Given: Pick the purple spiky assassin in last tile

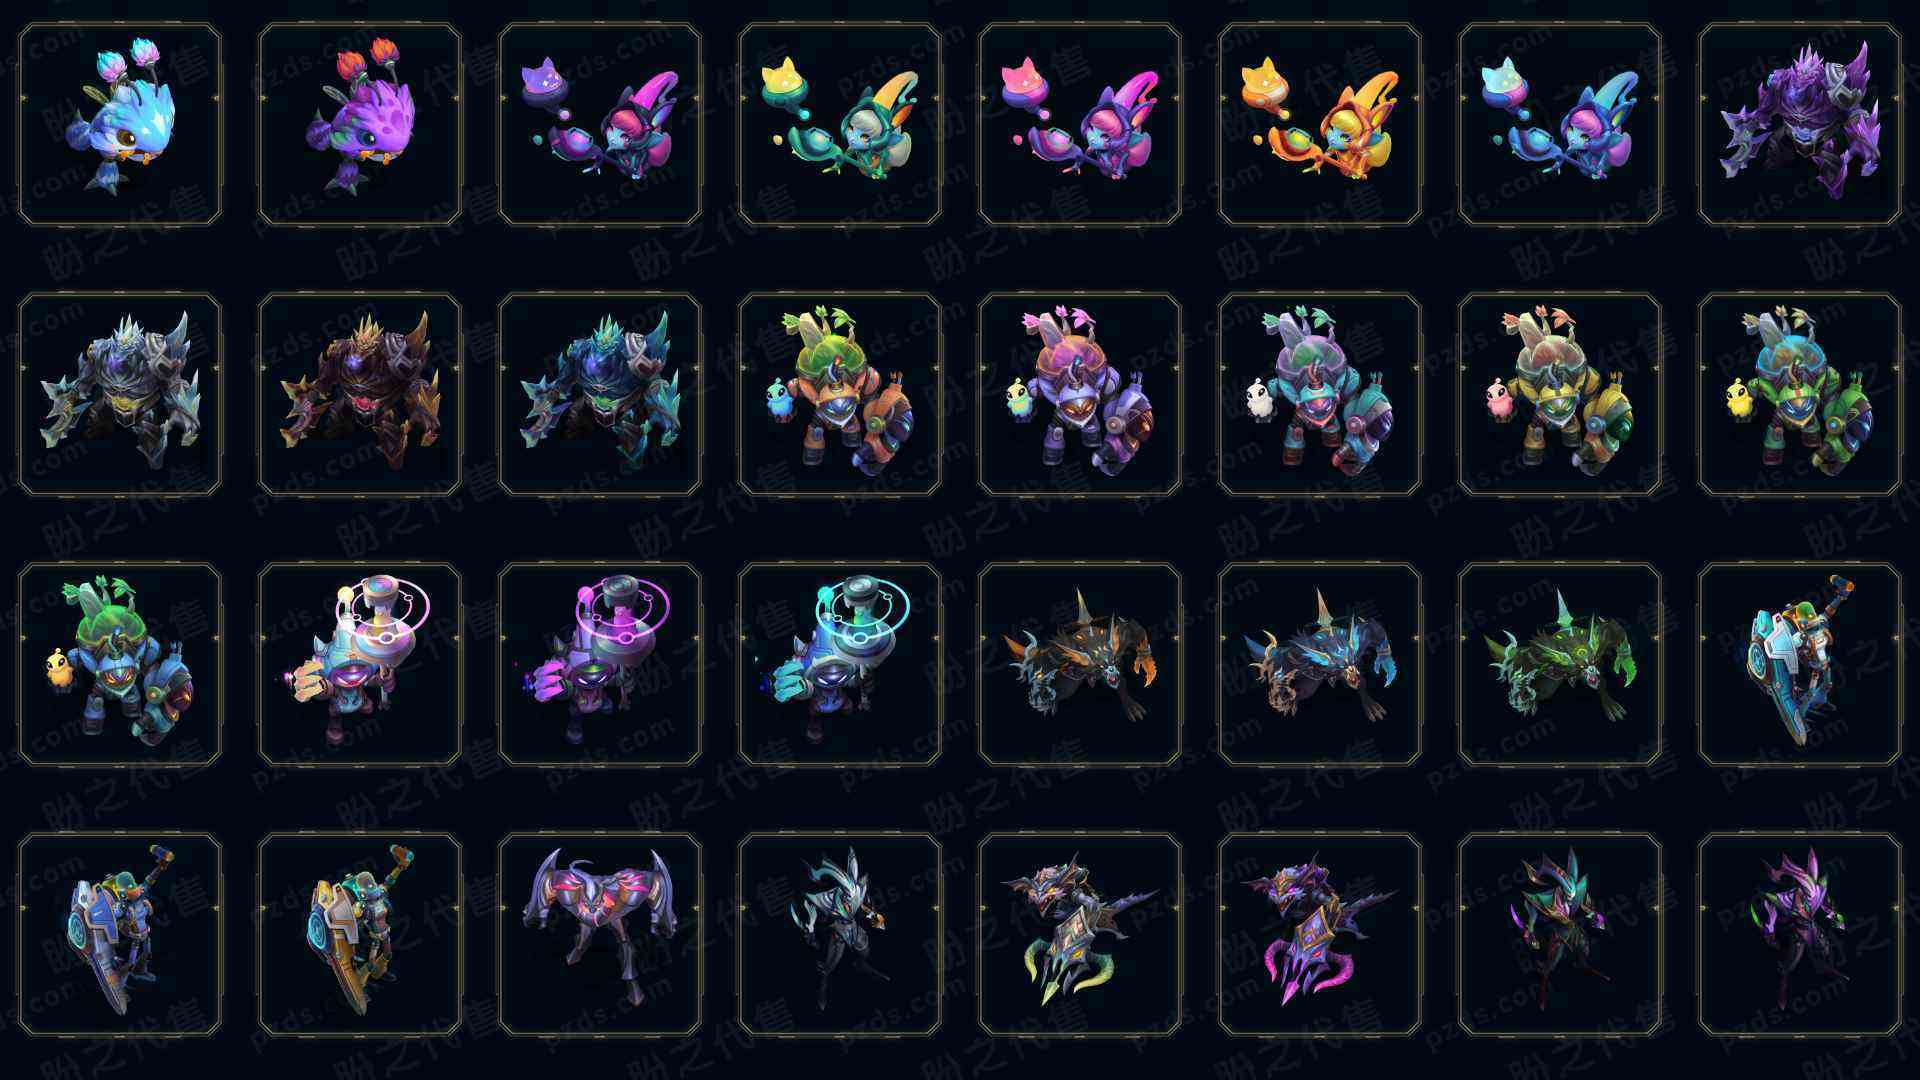Looking at the screenshot, I should point(1800,934).
